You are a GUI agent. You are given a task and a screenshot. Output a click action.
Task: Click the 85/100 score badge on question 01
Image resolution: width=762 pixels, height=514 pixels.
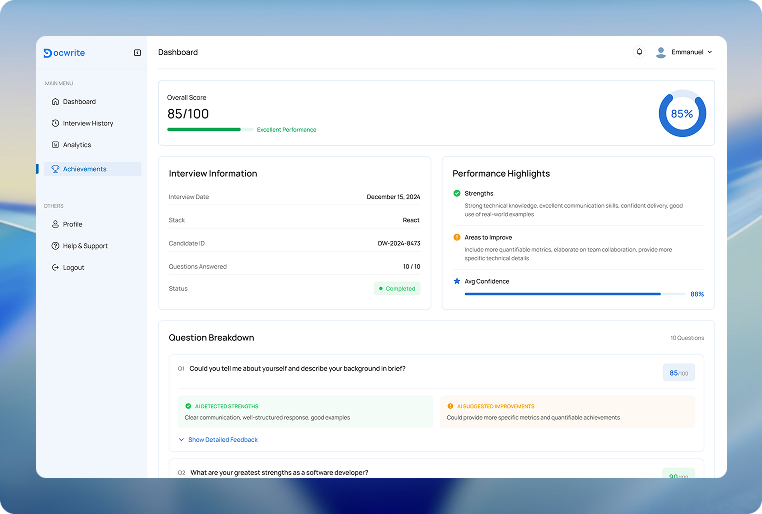(678, 373)
